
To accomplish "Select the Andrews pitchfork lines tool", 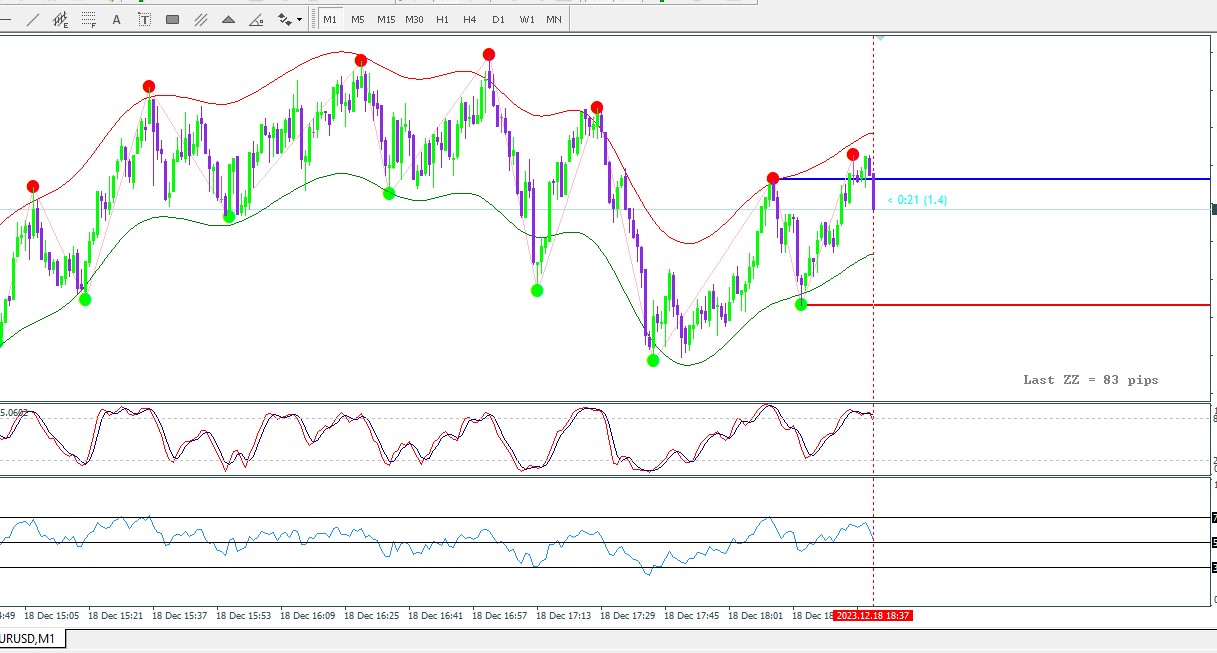I will pyautogui.click(x=200, y=19).
